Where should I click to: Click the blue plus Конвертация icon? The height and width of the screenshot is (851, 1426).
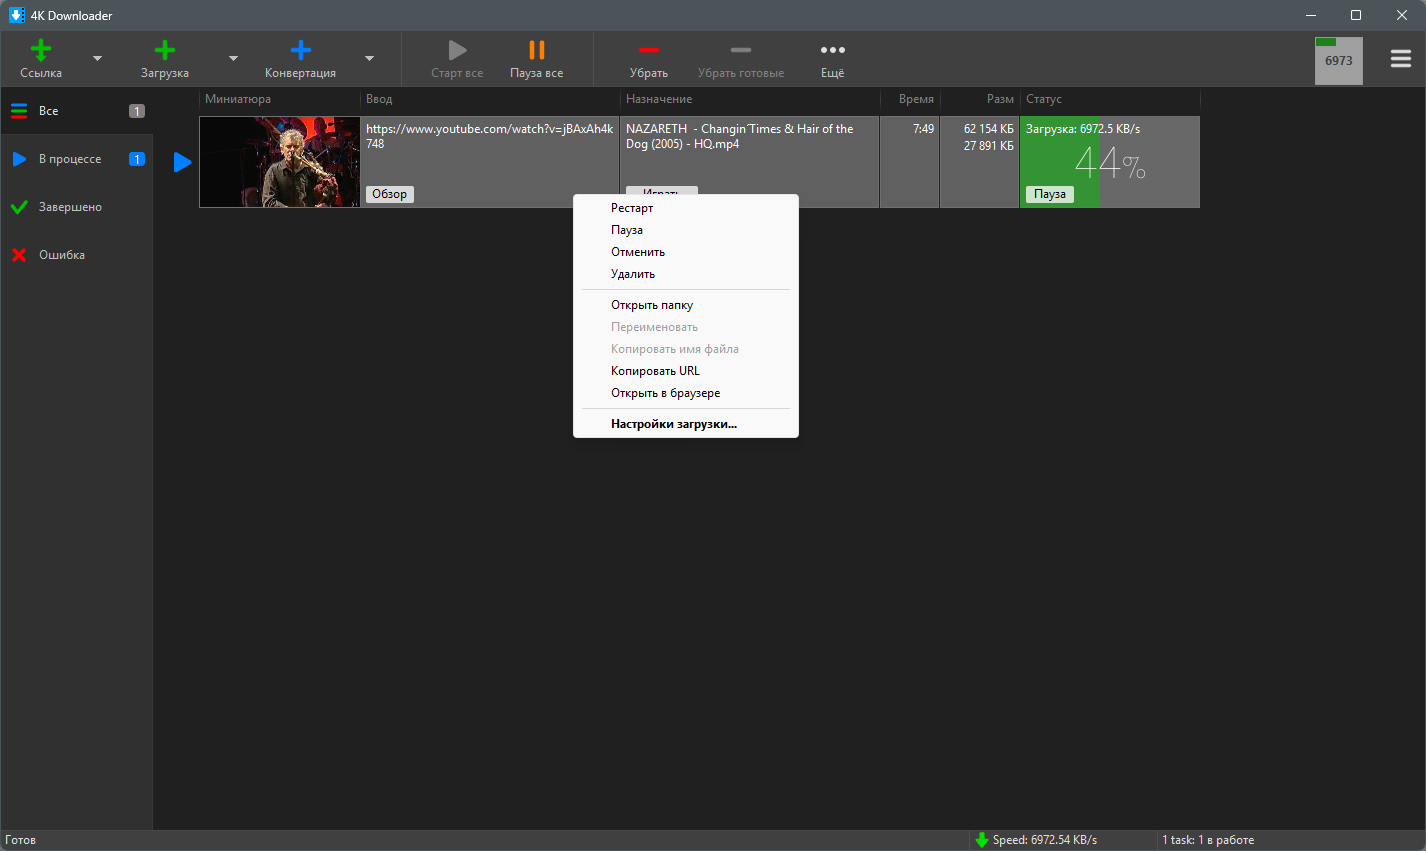[300, 50]
